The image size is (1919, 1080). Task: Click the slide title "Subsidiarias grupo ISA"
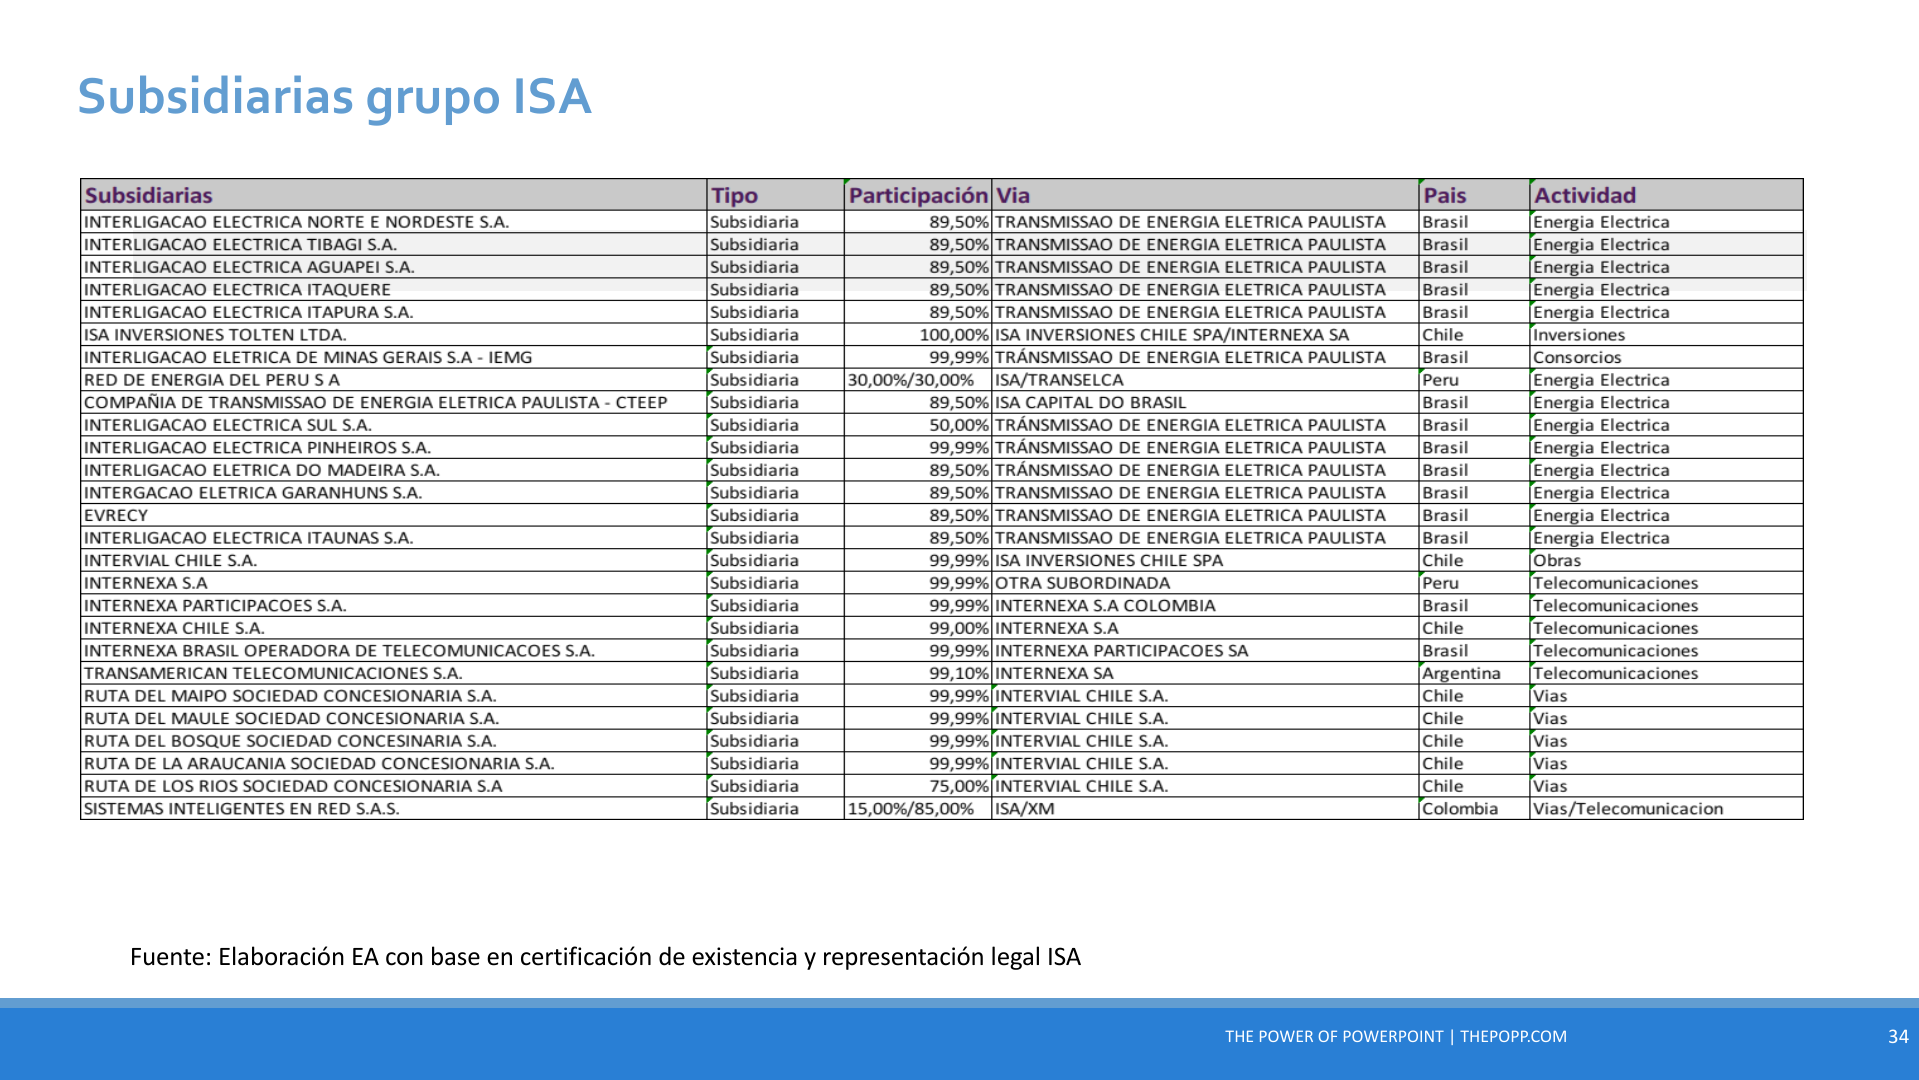334,97
